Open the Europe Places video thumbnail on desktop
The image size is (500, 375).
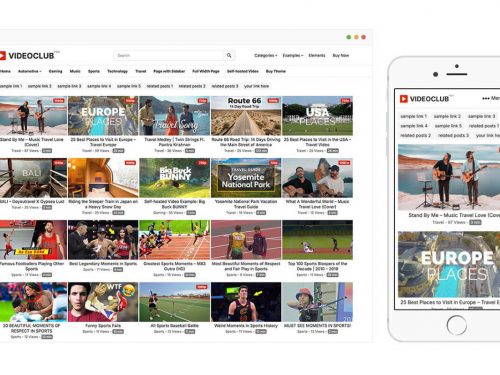103,116
